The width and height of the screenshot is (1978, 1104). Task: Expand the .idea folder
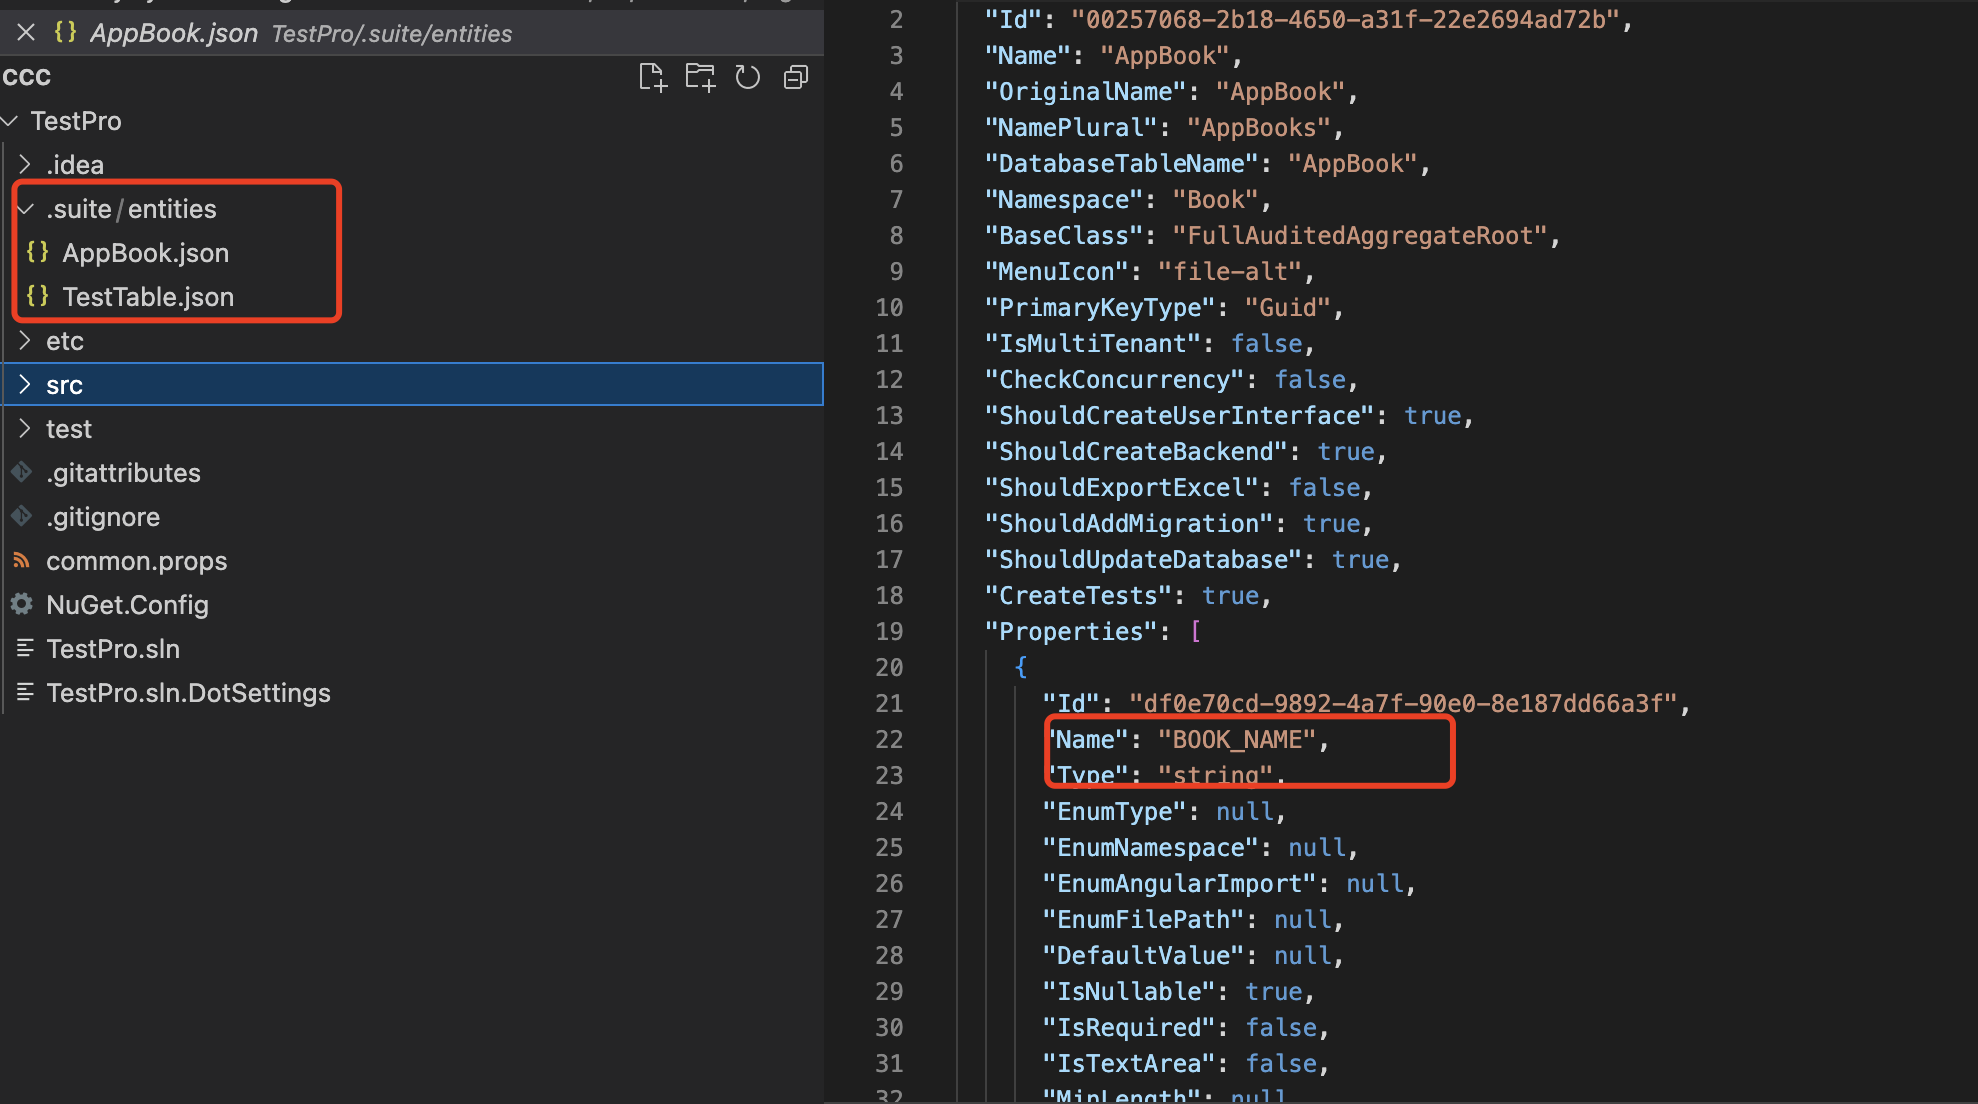click(x=25, y=164)
